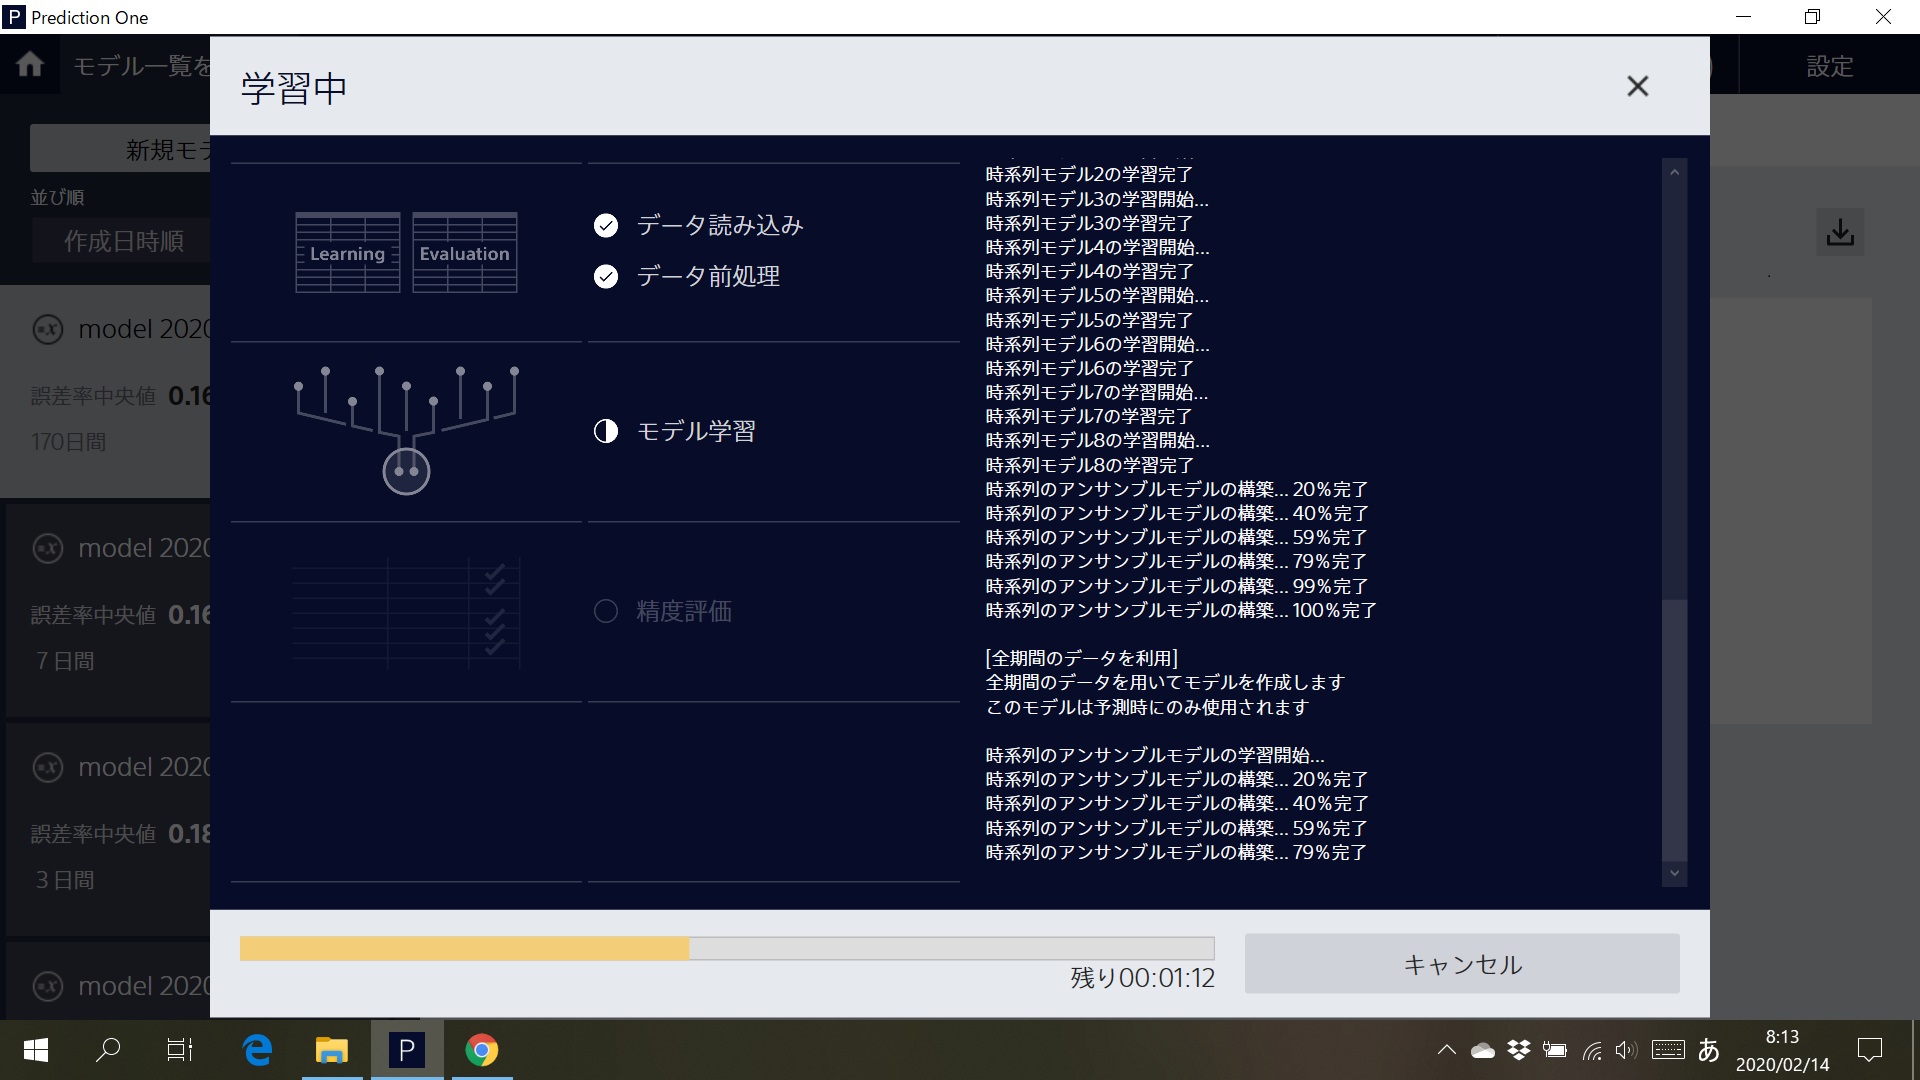Image resolution: width=1920 pixels, height=1080 pixels.
Task: Click log line 時系列モデル5の学習完了
Action: pos(1089,320)
